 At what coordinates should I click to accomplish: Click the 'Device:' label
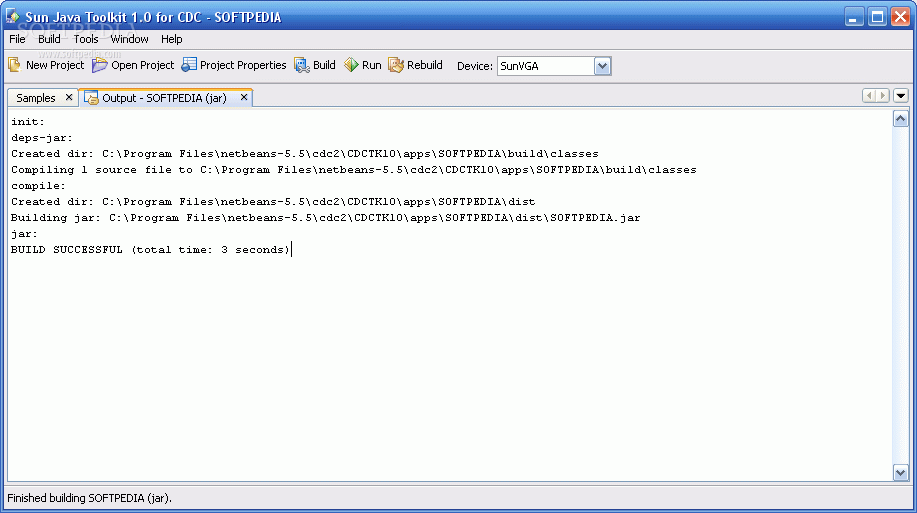[x=475, y=66]
